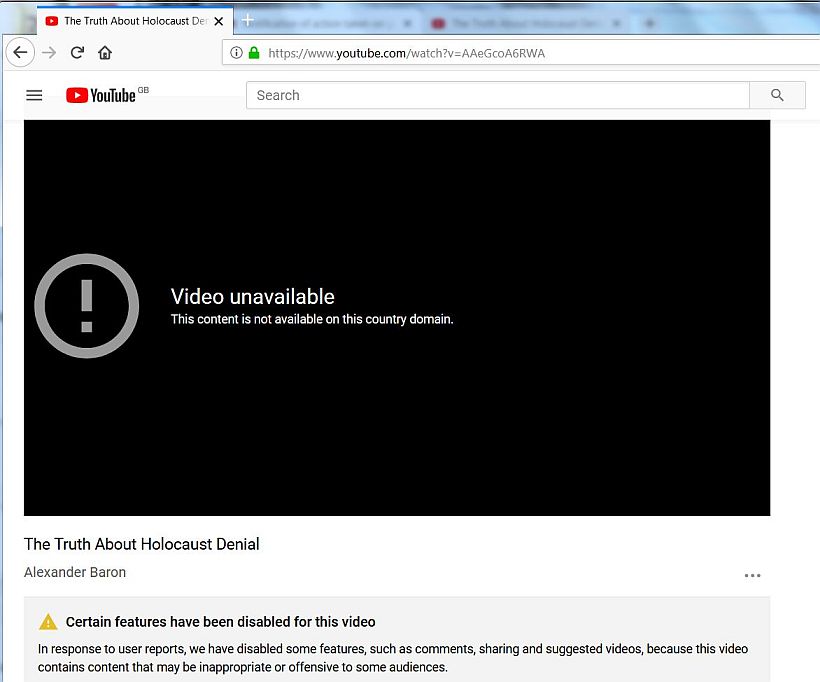Click the browser forward arrow
820x682 pixels.
(49, 53)
